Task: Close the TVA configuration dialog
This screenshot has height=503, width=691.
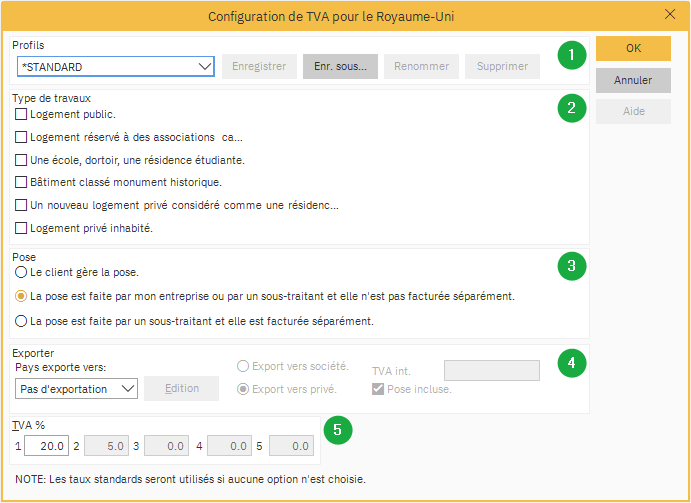Action: pos(670,15)
